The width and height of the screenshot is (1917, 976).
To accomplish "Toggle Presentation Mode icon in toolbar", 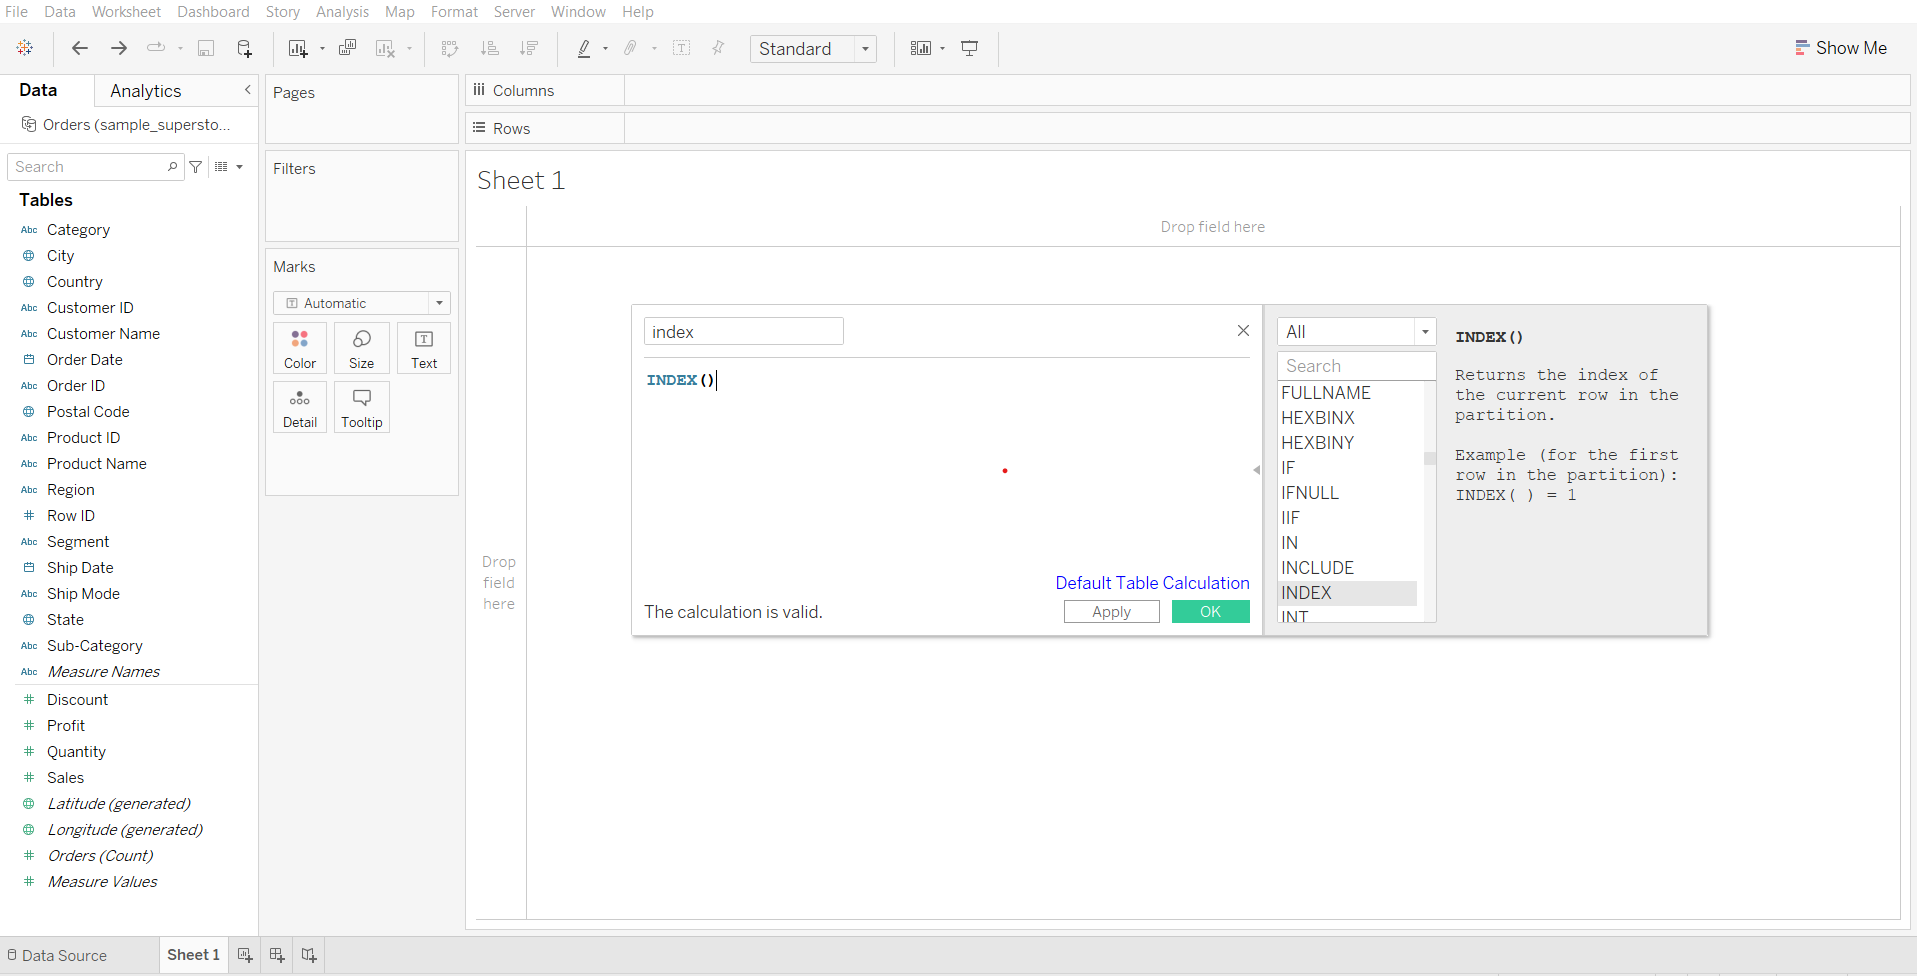I will click(969, 48).
